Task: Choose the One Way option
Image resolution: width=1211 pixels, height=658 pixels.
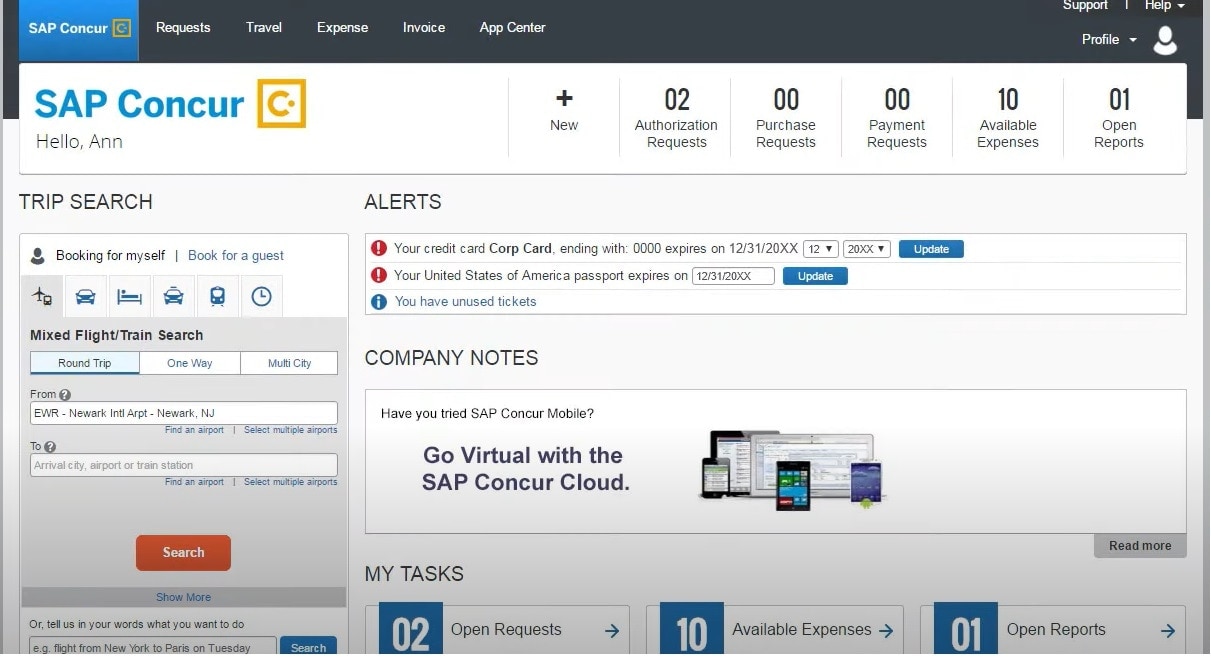Action: (190, 363)
